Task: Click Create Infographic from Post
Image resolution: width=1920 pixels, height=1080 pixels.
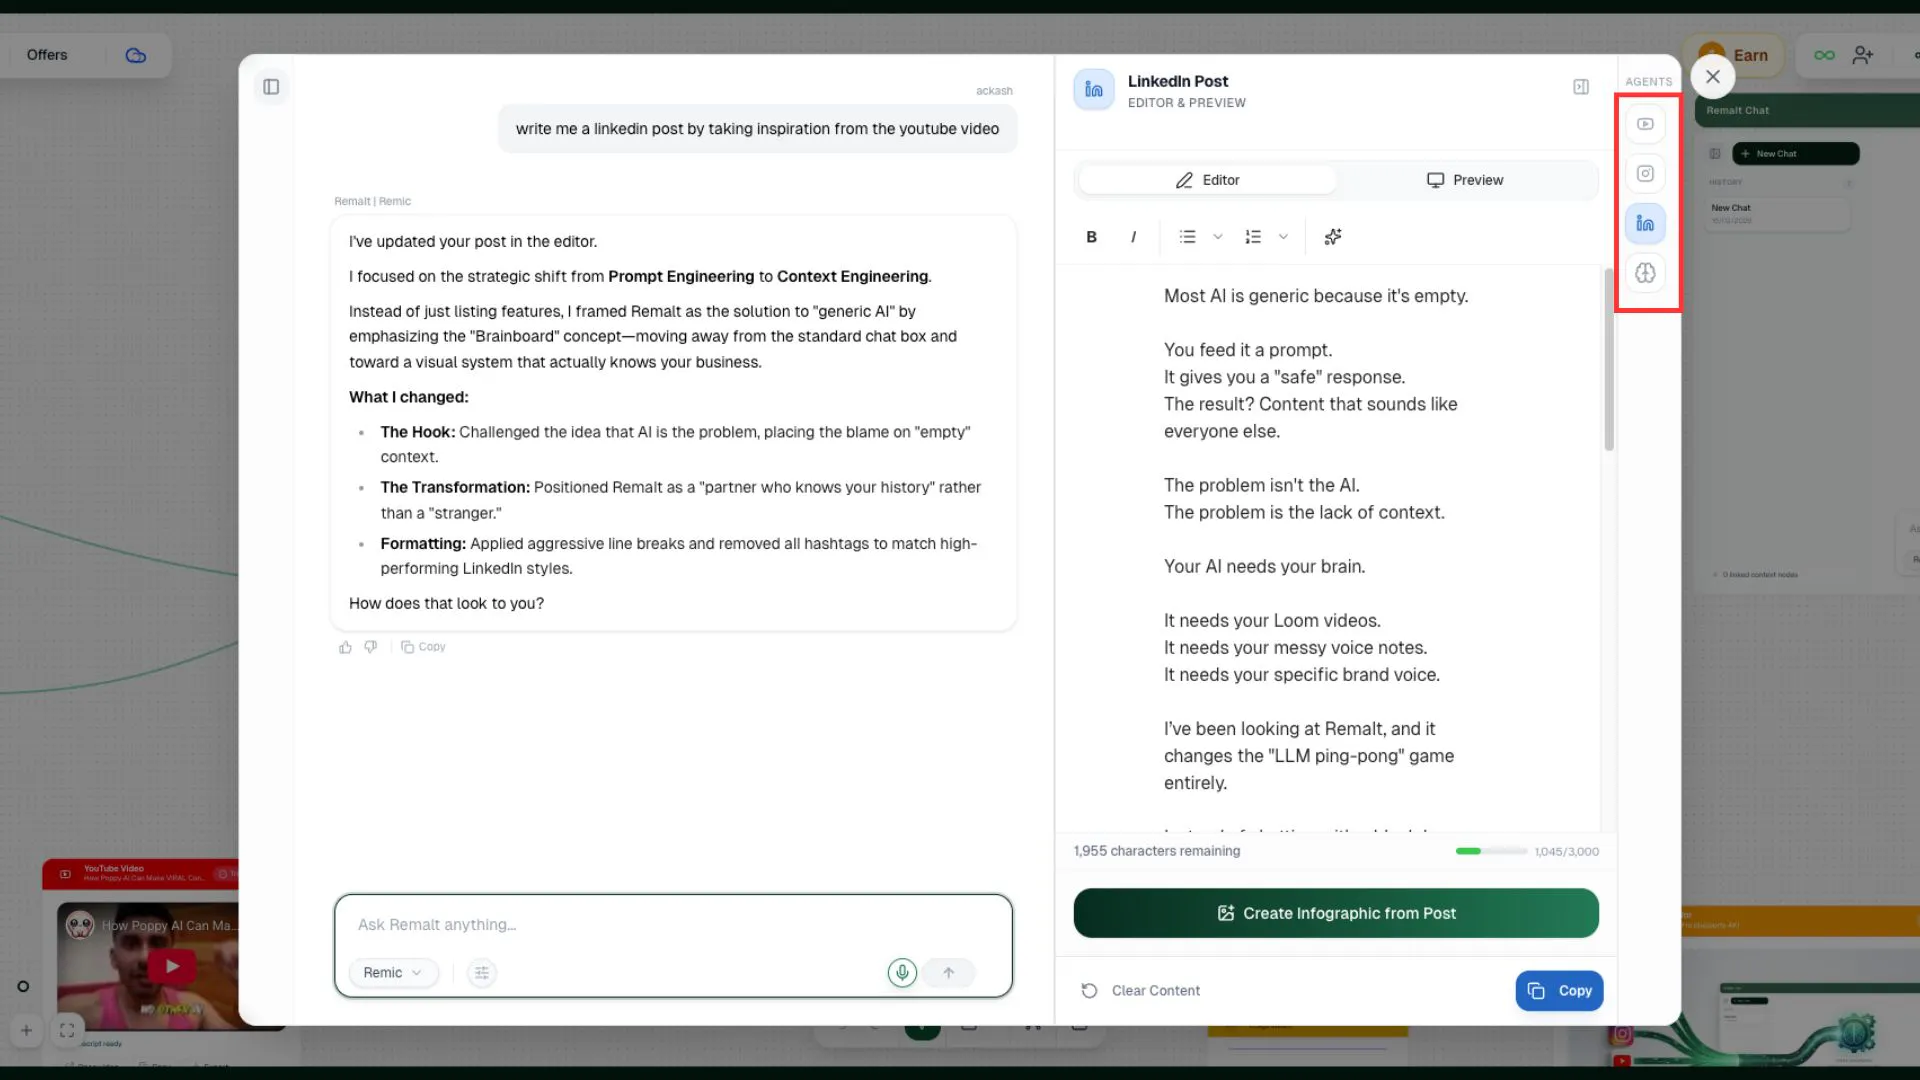Action: [x=1336, y=913]
